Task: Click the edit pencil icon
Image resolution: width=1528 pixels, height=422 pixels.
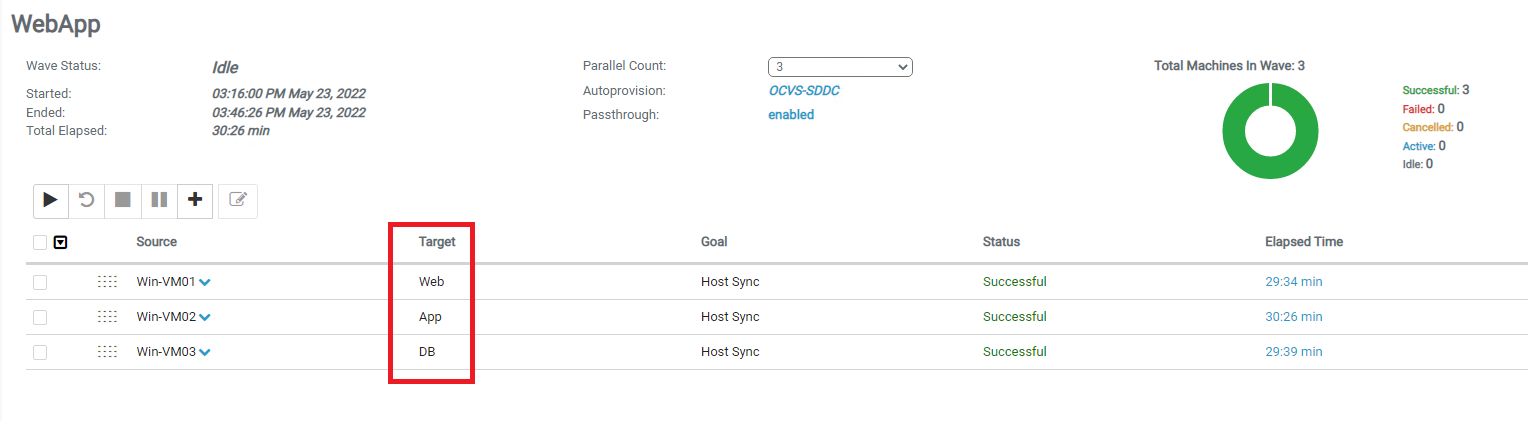Action: 238,200
